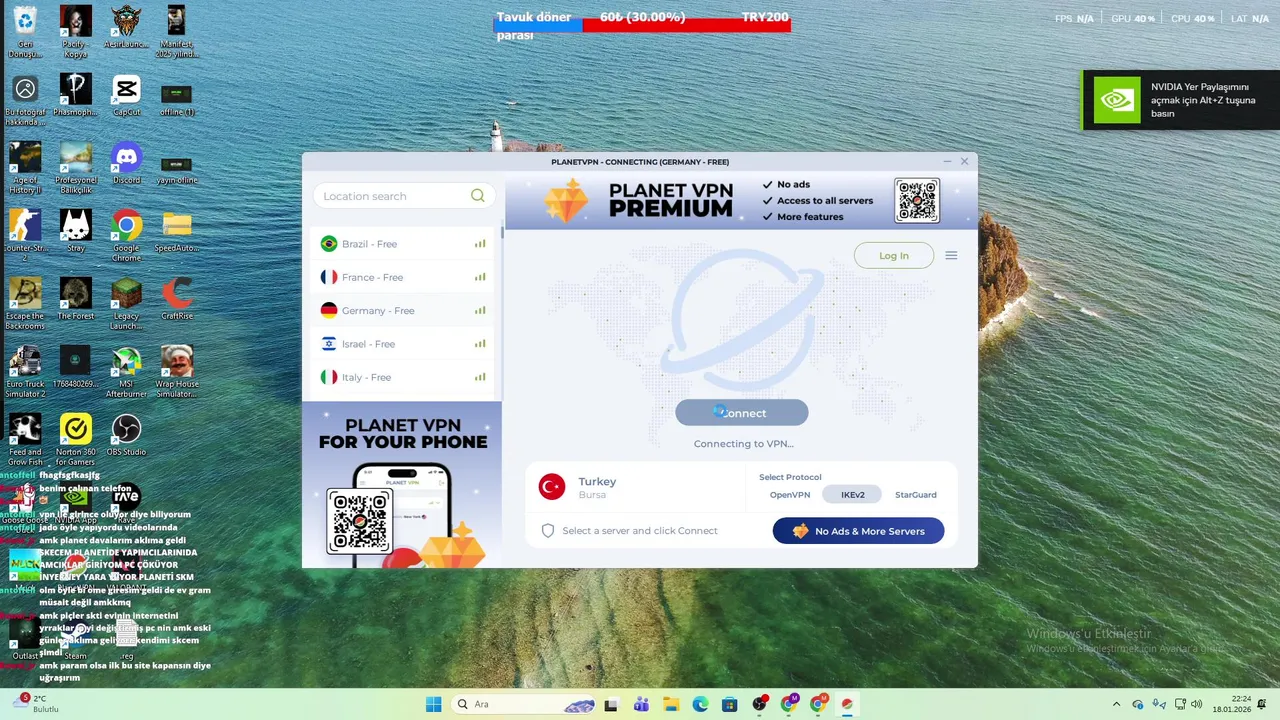This screenshot has width=1280, height=720.
Task: Open Age of History II shortcut
Action: coord(25,168)
